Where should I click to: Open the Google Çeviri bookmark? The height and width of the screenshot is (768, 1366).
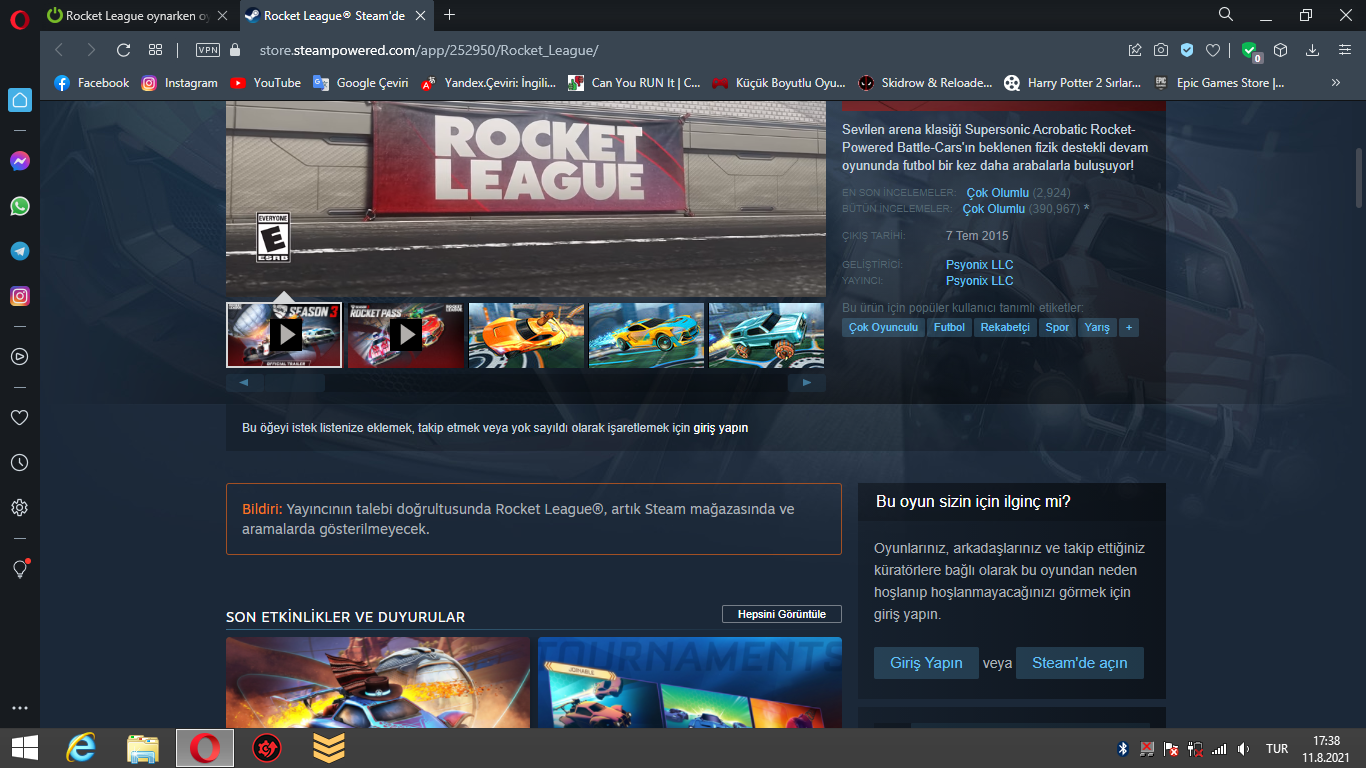tap(360, 83)
